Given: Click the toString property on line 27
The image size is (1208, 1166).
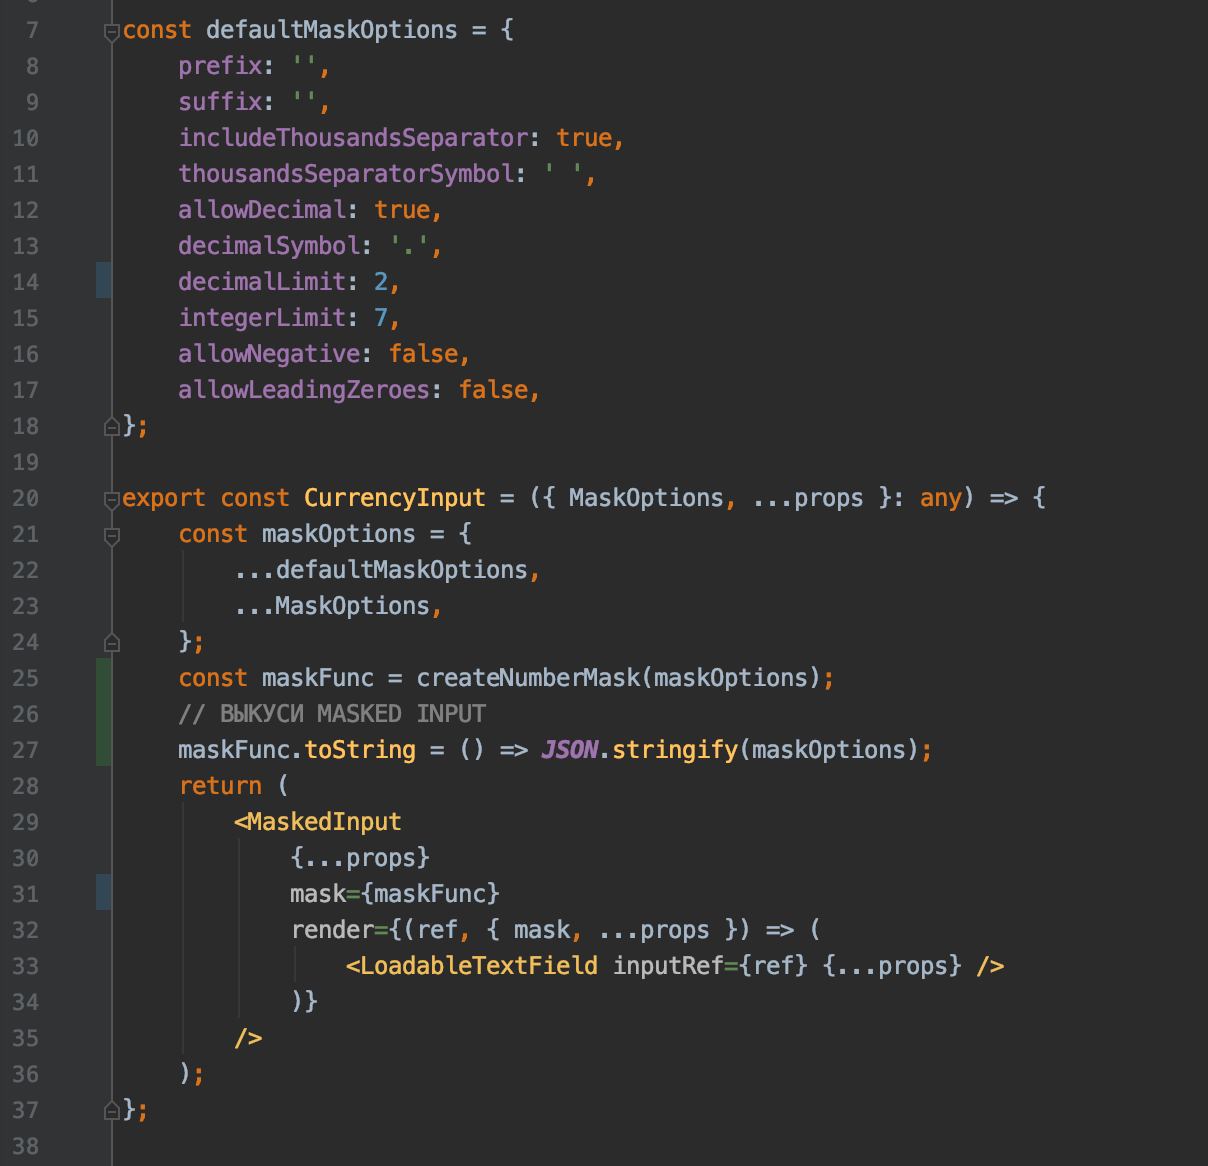Looking at the screenshot, I should point(360,750).
